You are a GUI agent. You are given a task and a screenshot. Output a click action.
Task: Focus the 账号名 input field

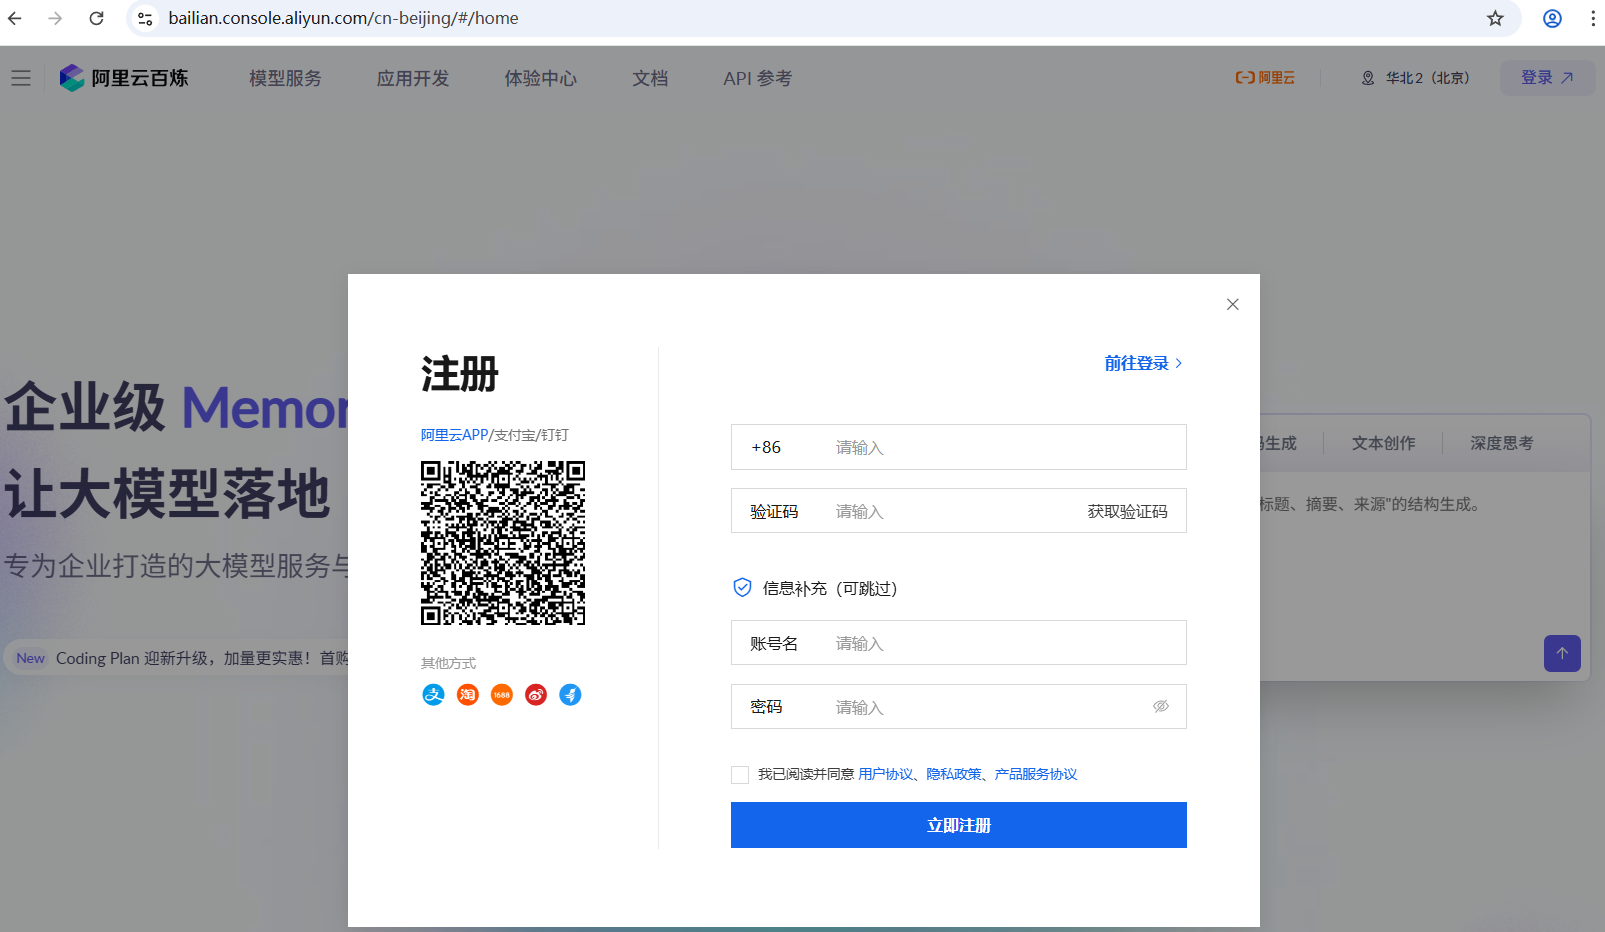[x=1000, y=643]
